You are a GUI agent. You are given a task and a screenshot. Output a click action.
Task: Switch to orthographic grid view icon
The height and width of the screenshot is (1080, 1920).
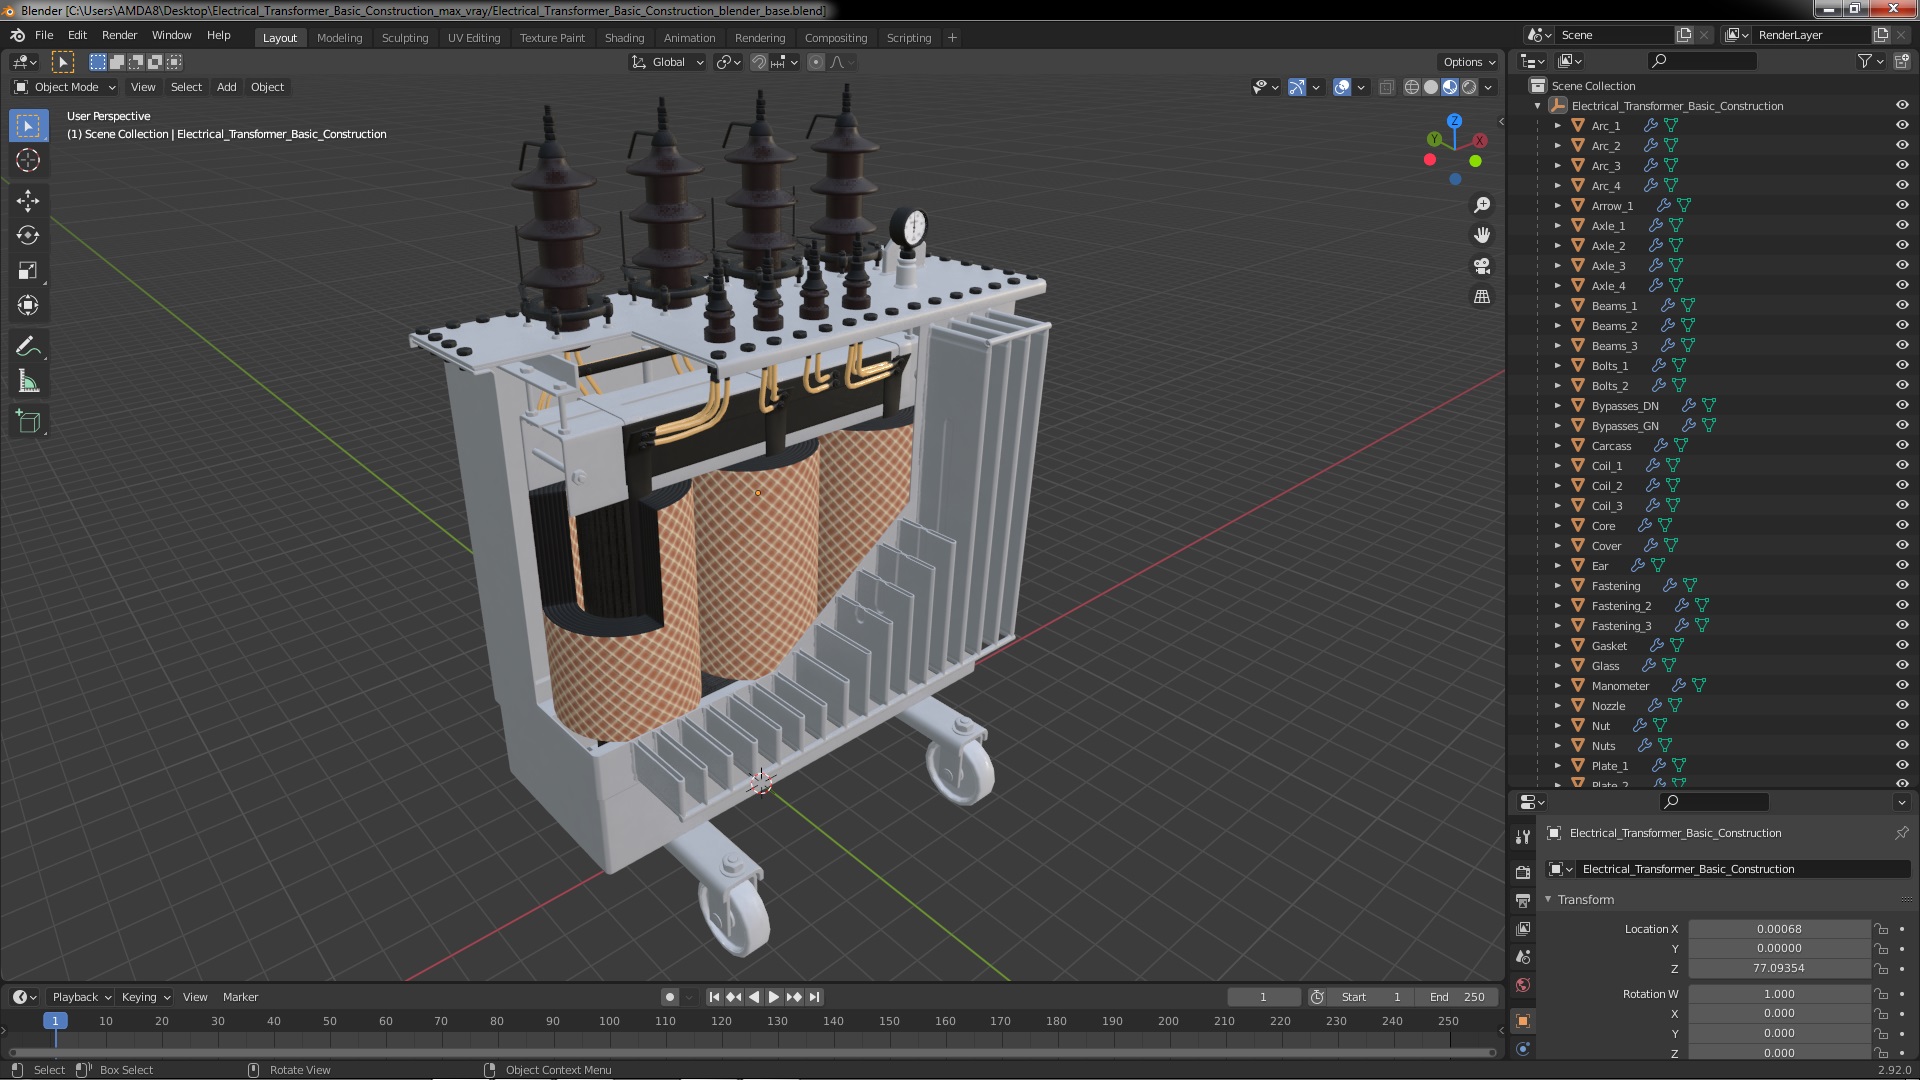click(x=1482, y=297)
